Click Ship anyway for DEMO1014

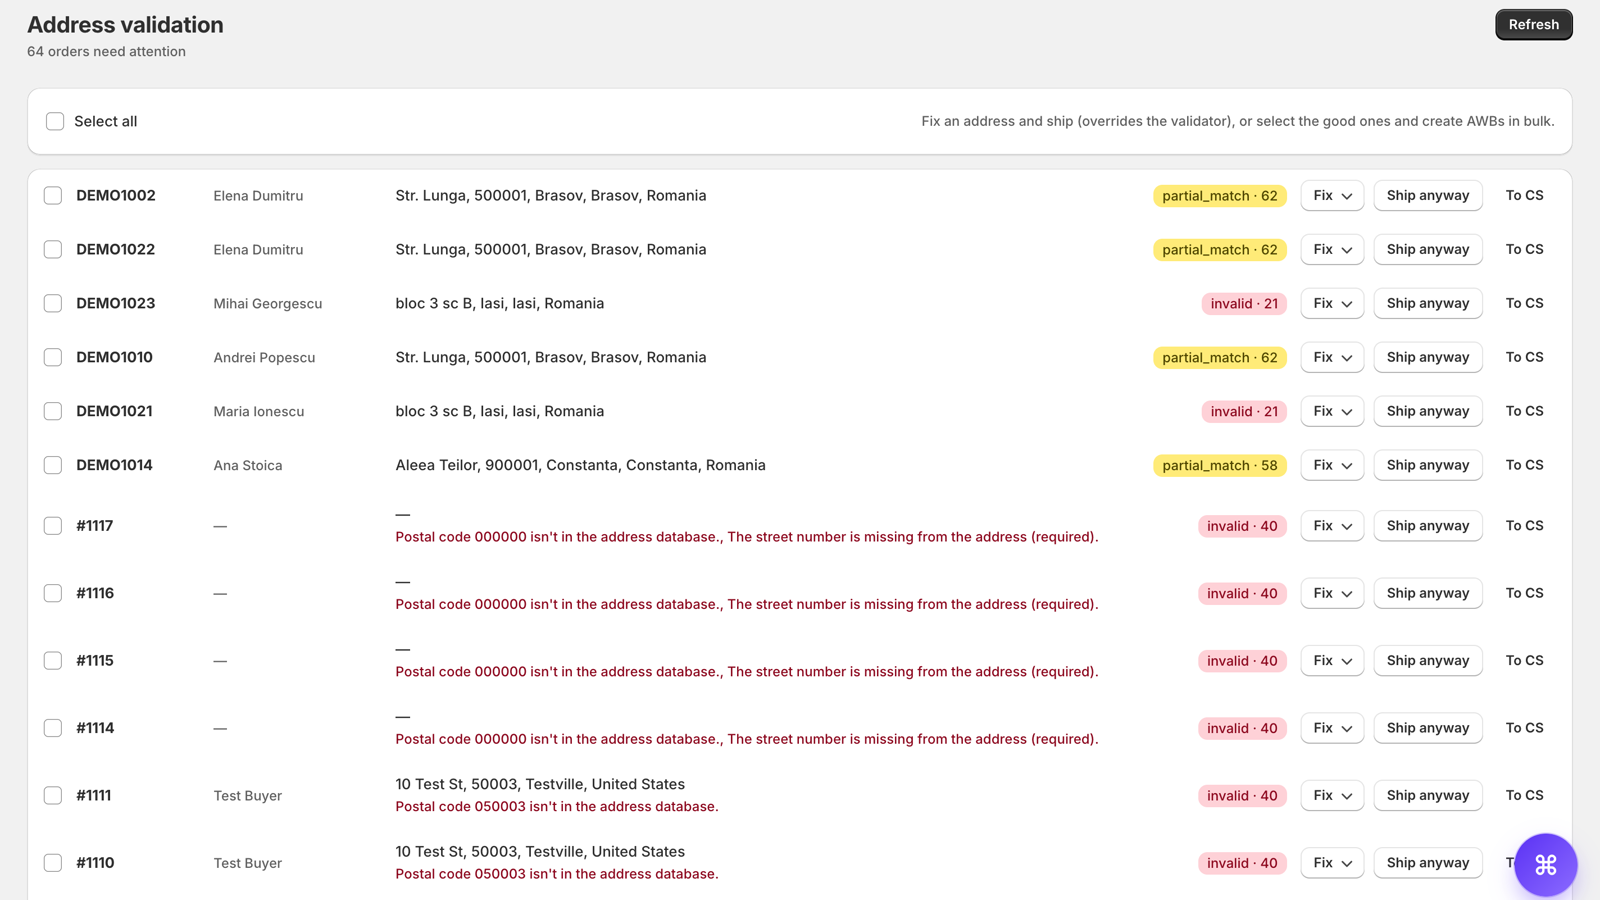pyautogui.click(x=1428, y=466)
